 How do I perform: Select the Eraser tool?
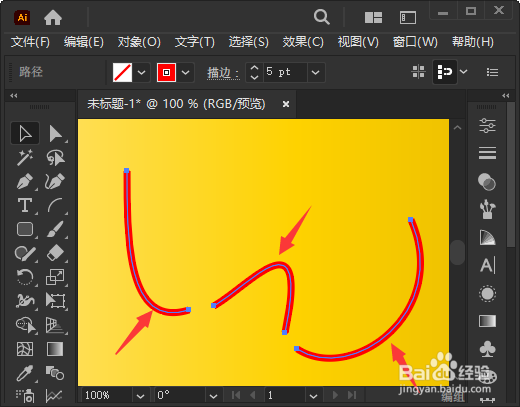55,253
